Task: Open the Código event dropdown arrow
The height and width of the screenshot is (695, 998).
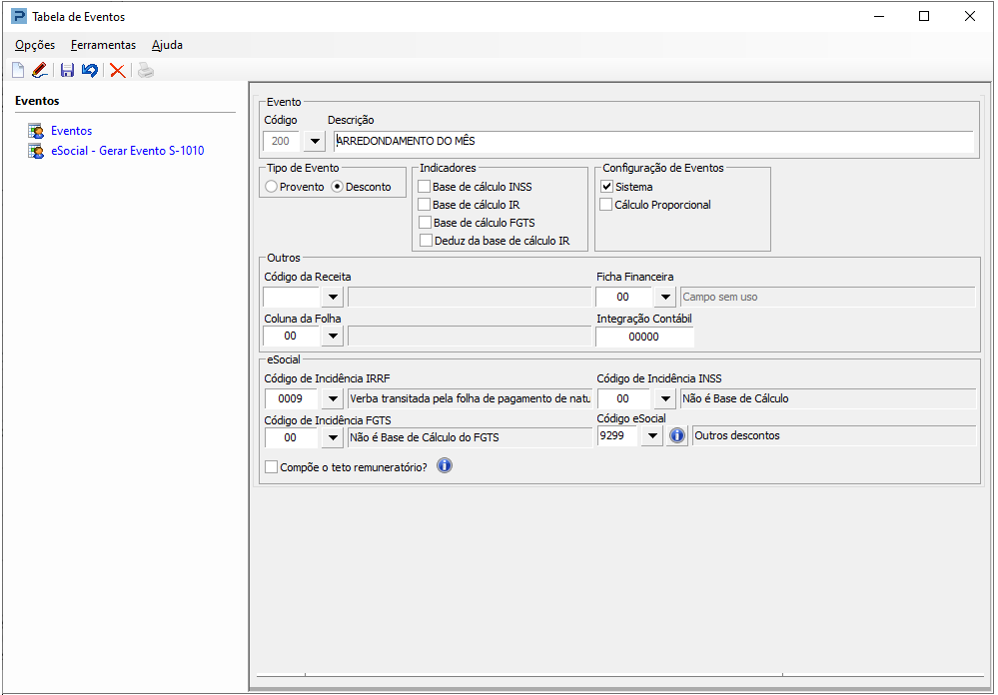Action: [314, 141]
